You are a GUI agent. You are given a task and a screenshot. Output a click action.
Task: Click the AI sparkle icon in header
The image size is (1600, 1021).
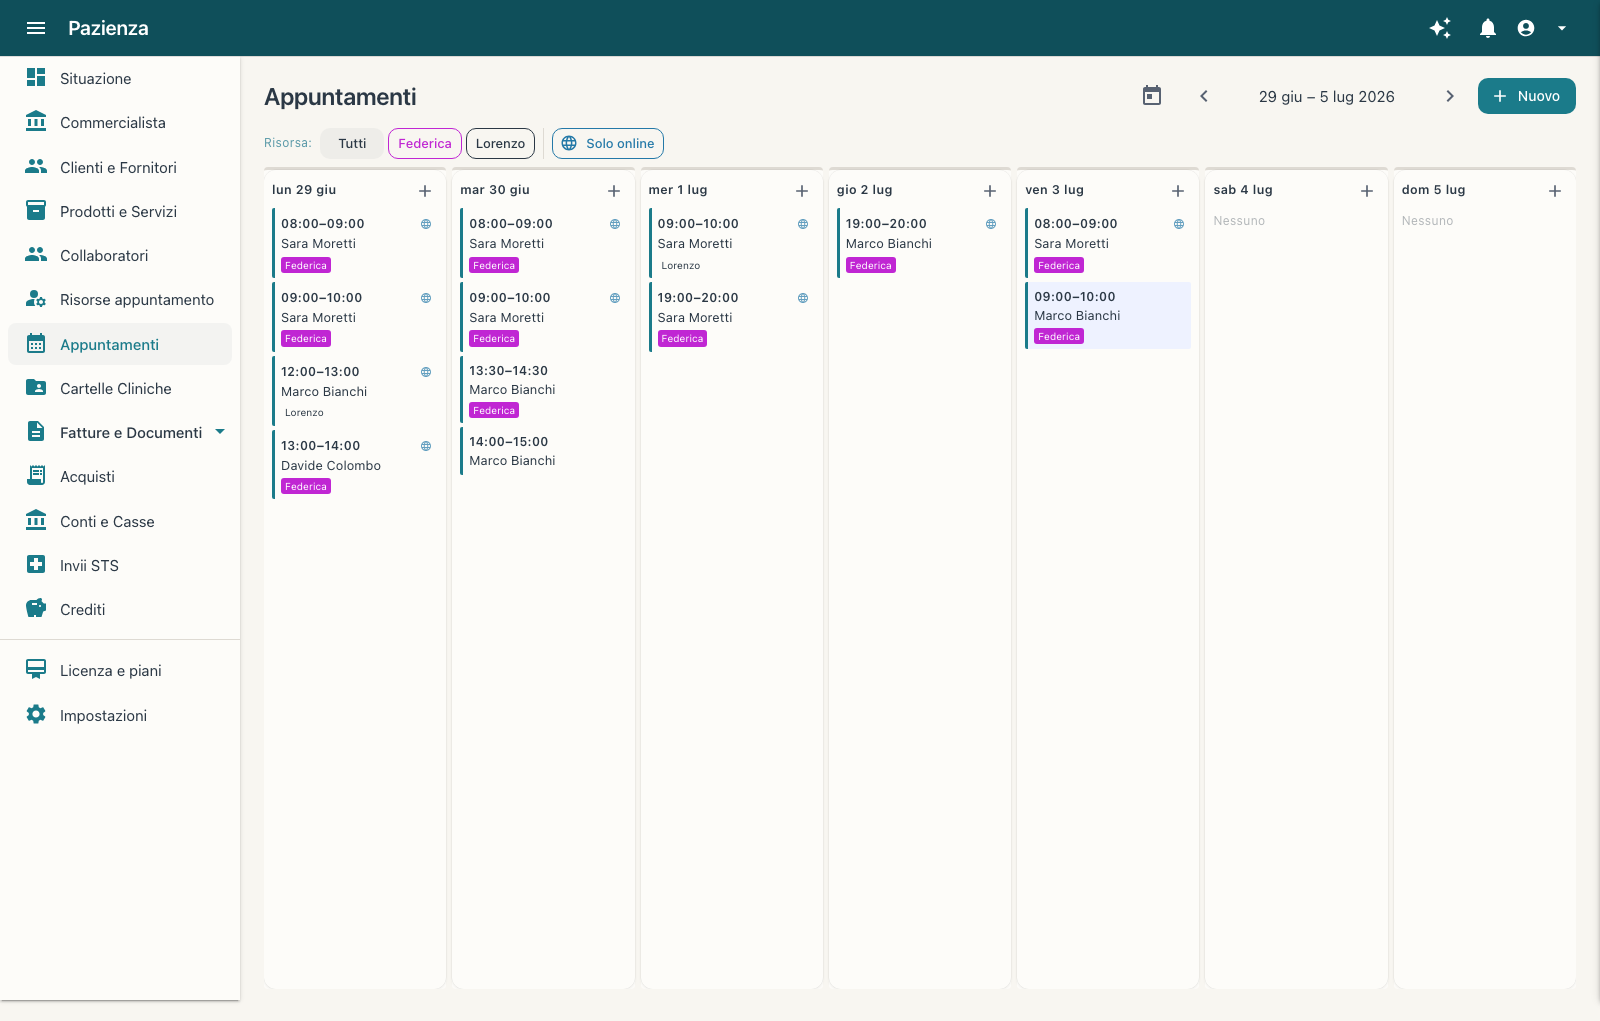point(1440,28)
